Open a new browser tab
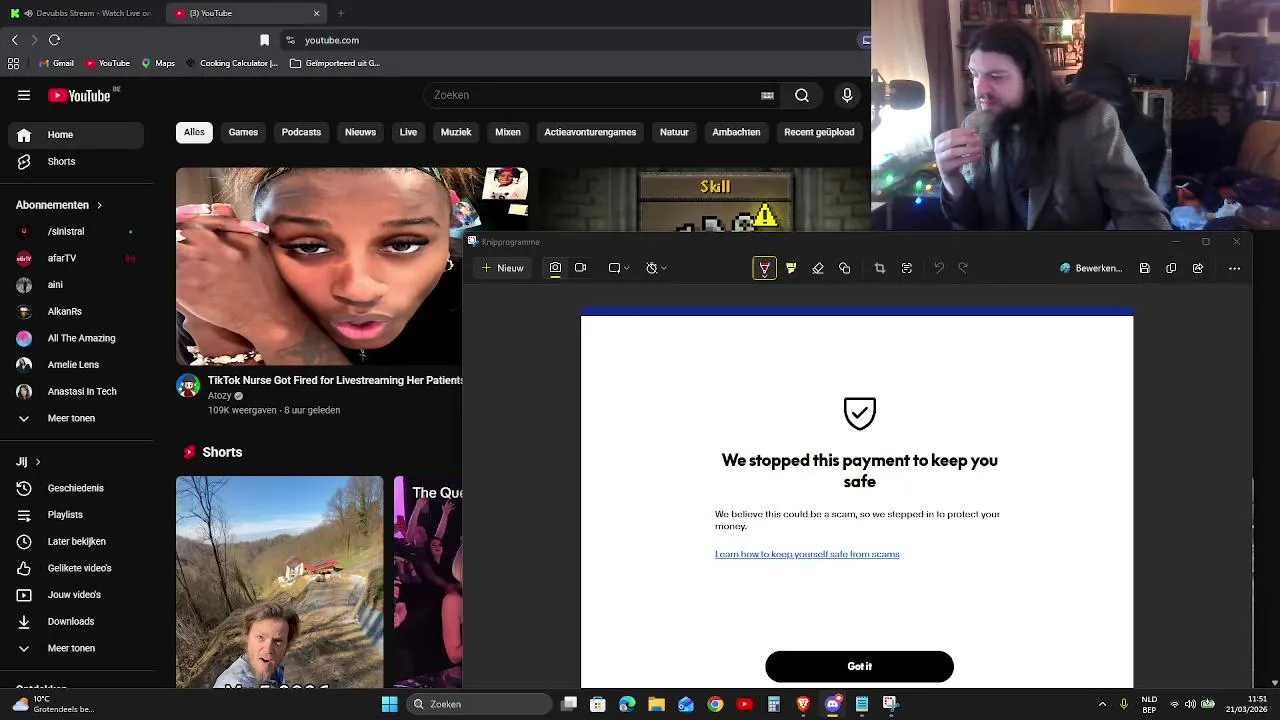1280x720 pixels. pyautogui.click(x=341, y=13)
